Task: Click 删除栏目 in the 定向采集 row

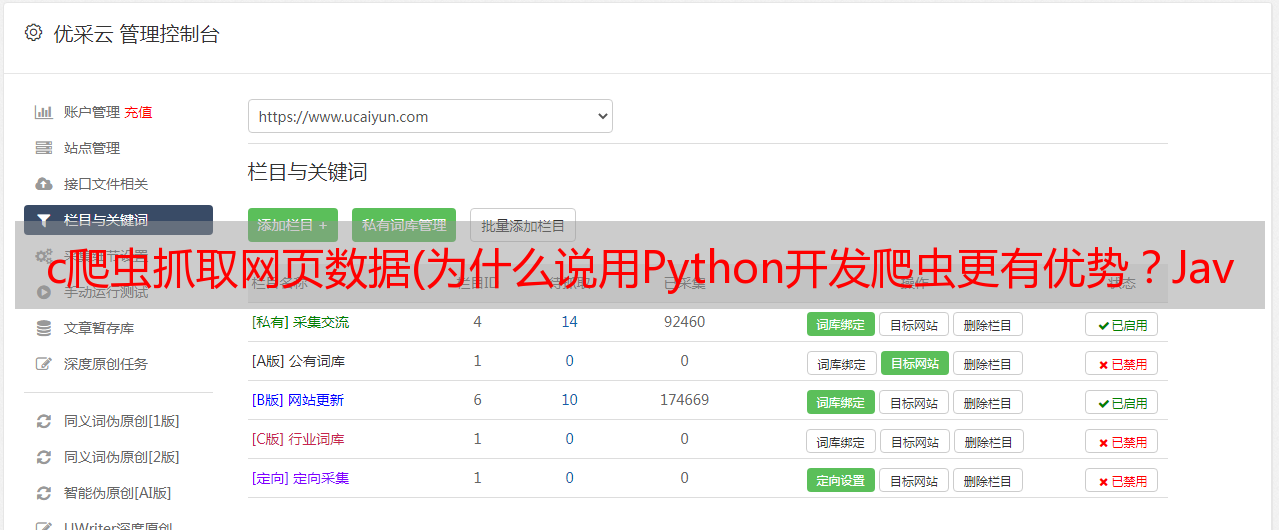Action: pyautogui.click(x=987, y=480)
